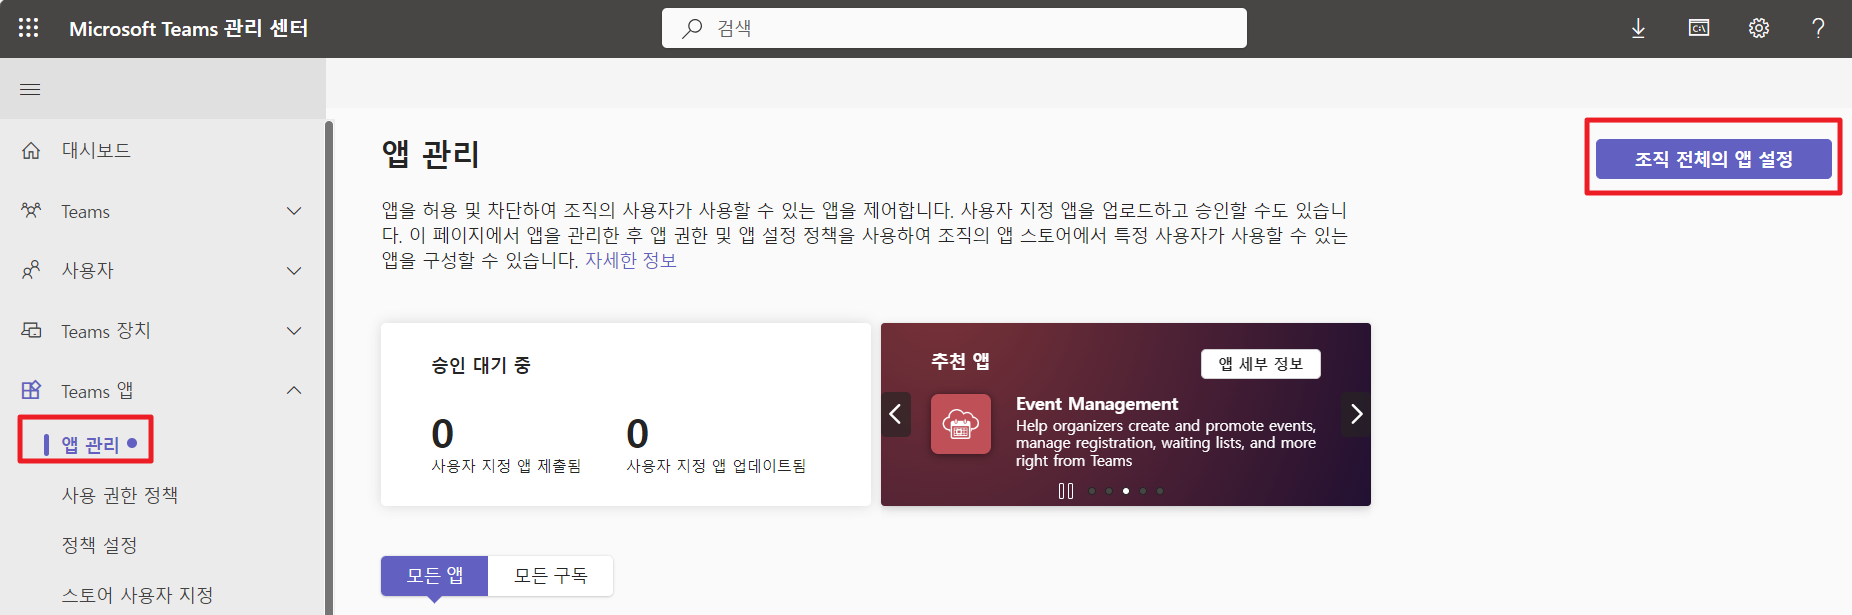Click the 추천 앱 banner heading
The width and height of the screenshot is (1852, 615).
click(x=960, y=361)
